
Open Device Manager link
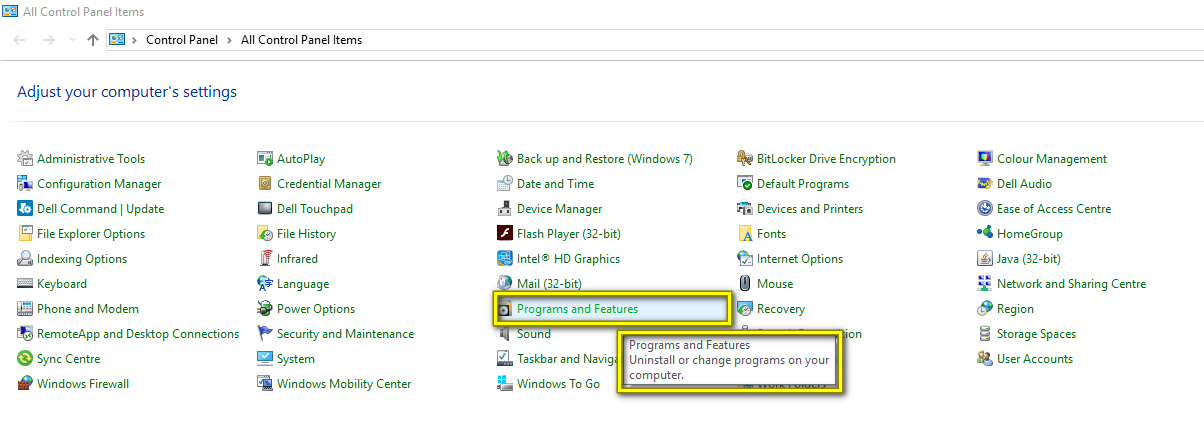pos(560,209)
